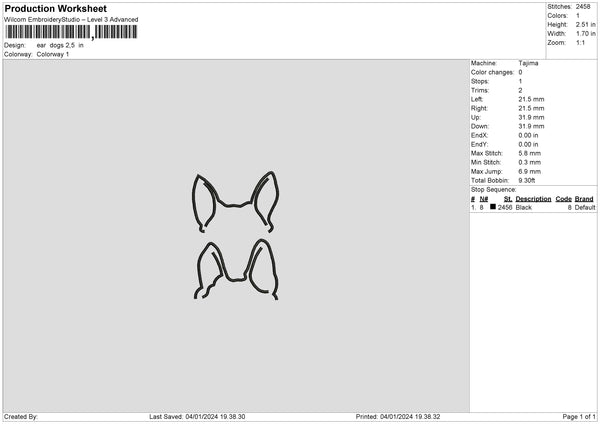Click the Stitches count 2458 at top right
Screen dimensions: 600x424
[x=586, y=6]
